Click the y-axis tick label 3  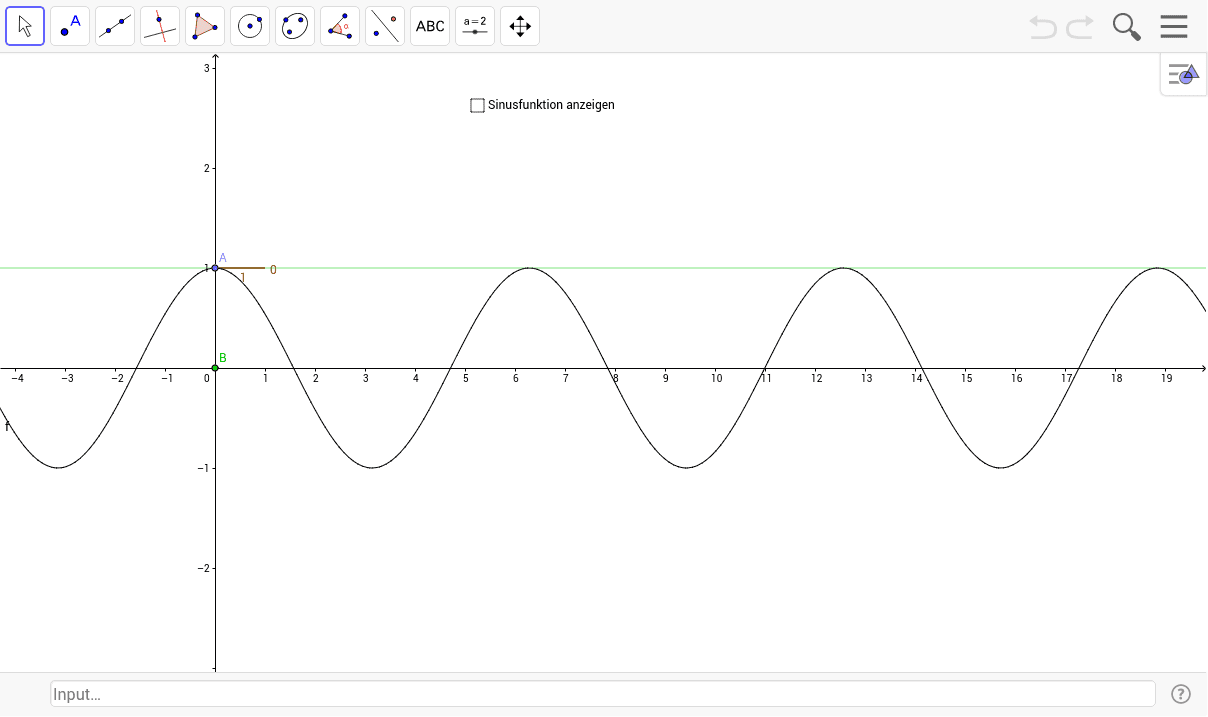pos(206,68)
